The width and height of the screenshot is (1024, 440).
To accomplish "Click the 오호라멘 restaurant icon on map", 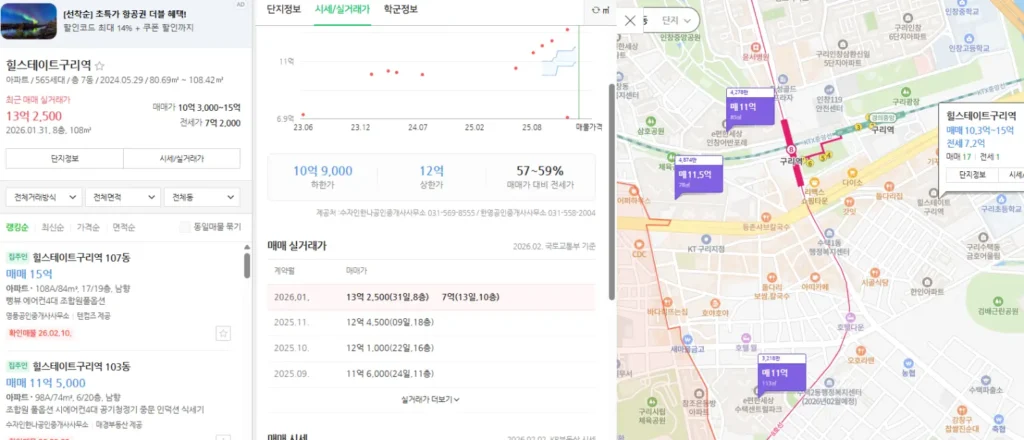I will (860, 350).
